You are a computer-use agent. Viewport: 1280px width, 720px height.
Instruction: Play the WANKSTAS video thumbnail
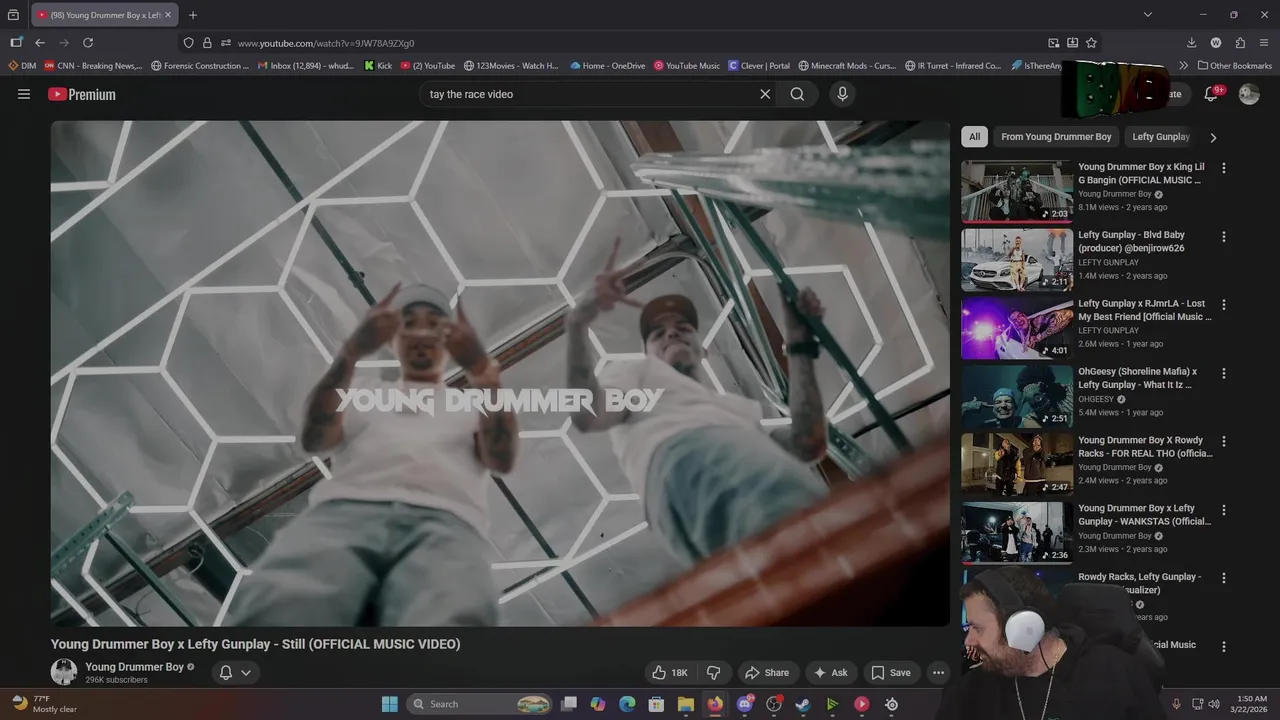[1017, 533]
